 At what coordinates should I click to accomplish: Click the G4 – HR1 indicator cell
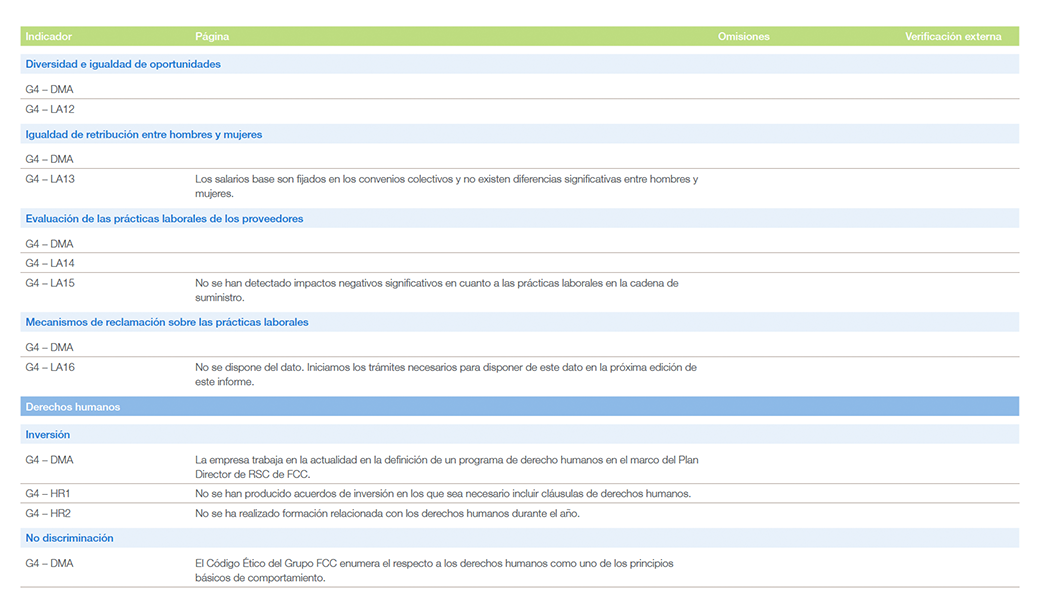[48, 494]
